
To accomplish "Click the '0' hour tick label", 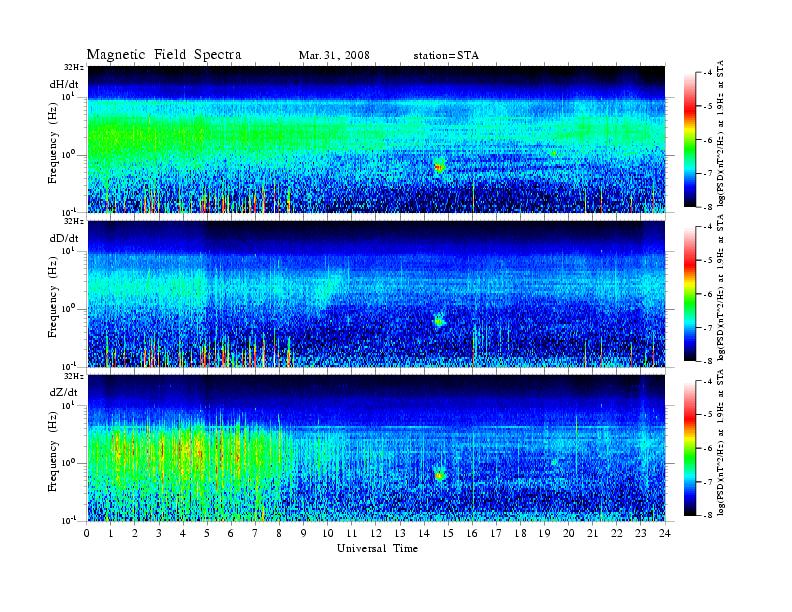I will [x=87, y=534].
